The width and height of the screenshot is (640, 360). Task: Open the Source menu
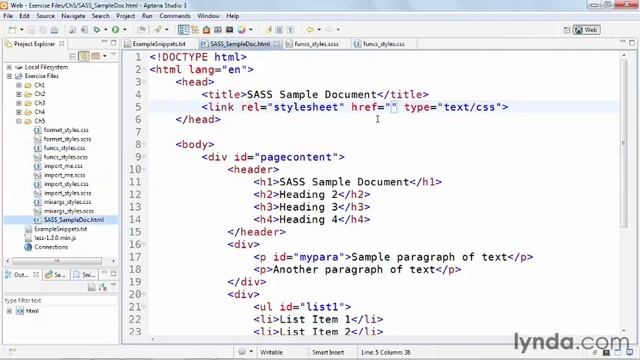[x=45, y=16]
